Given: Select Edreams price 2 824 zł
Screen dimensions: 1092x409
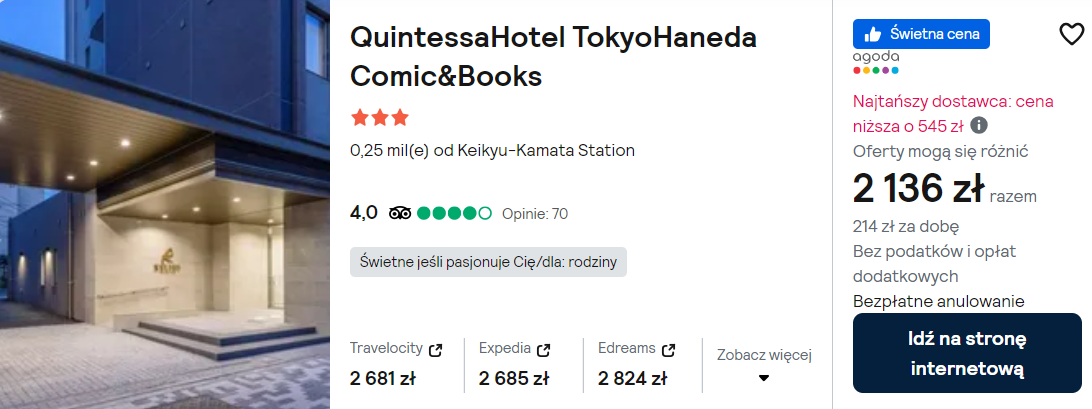Looking at the screenshot, I should (632, 378).
